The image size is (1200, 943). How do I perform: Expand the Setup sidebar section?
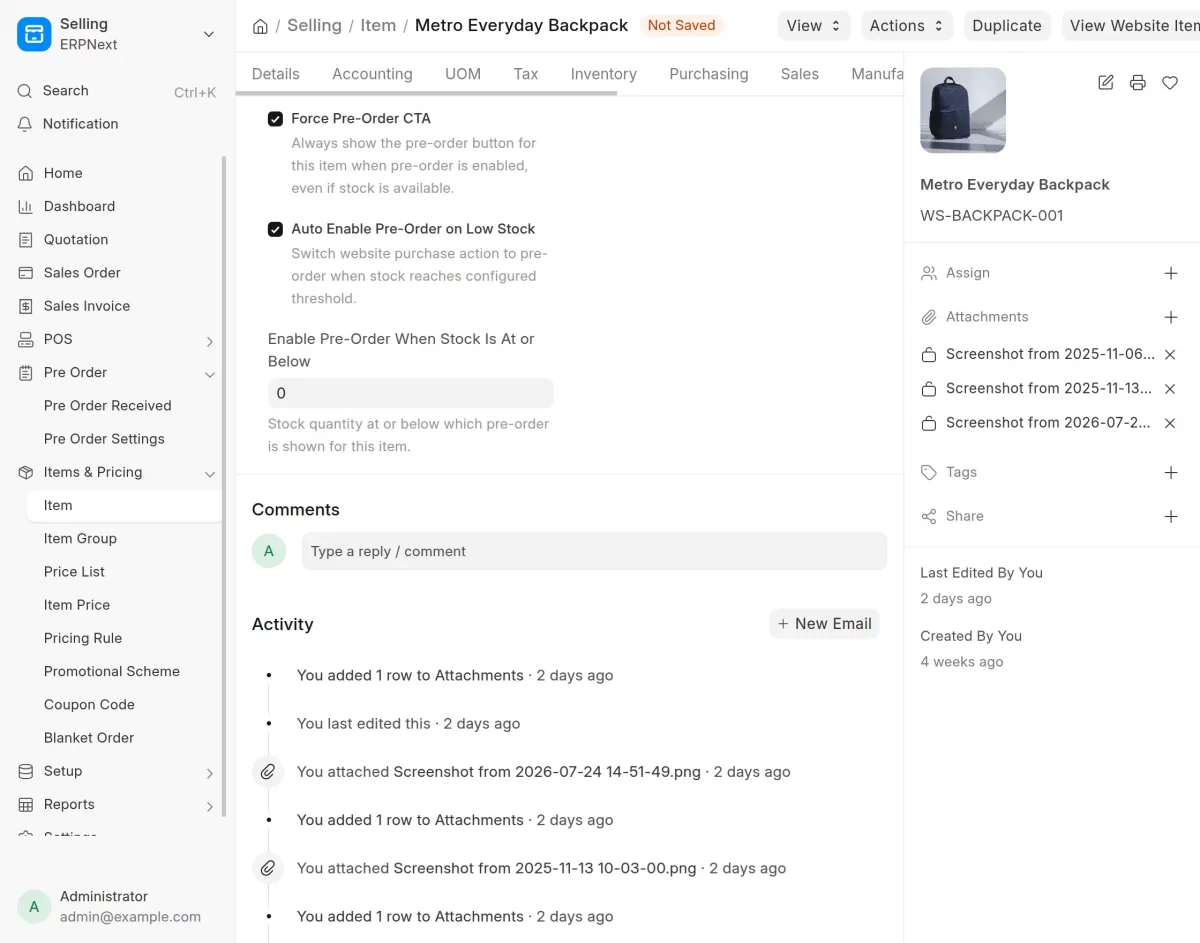pyautogui.click(x=210, y=773)
